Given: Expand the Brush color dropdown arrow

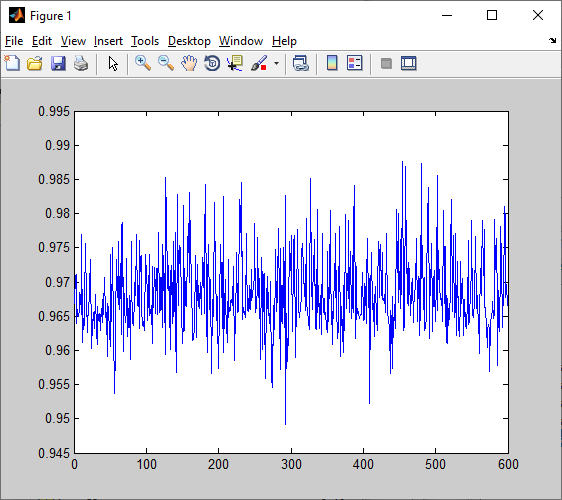Looking at the screenshot, I should pos(276,63).
